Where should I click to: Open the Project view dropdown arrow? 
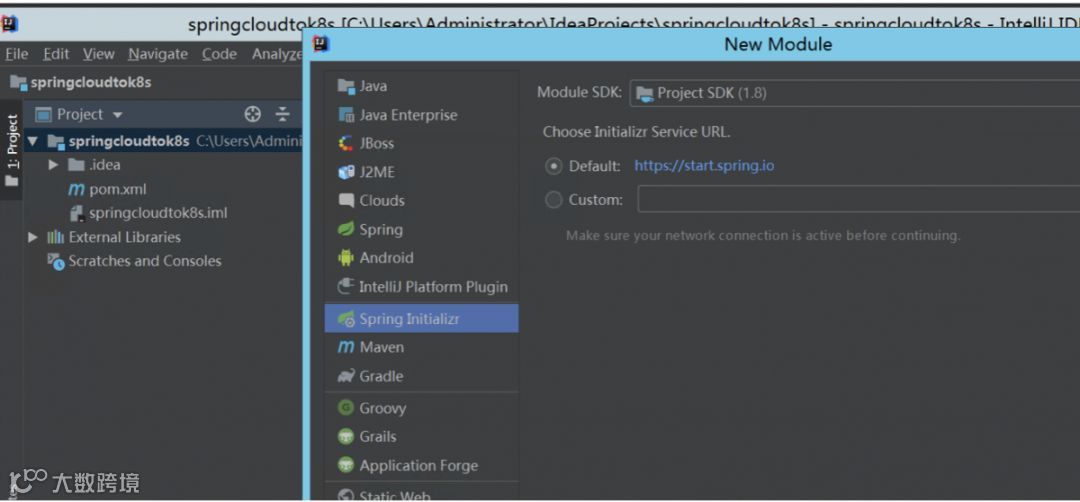[x=117, y=115]
